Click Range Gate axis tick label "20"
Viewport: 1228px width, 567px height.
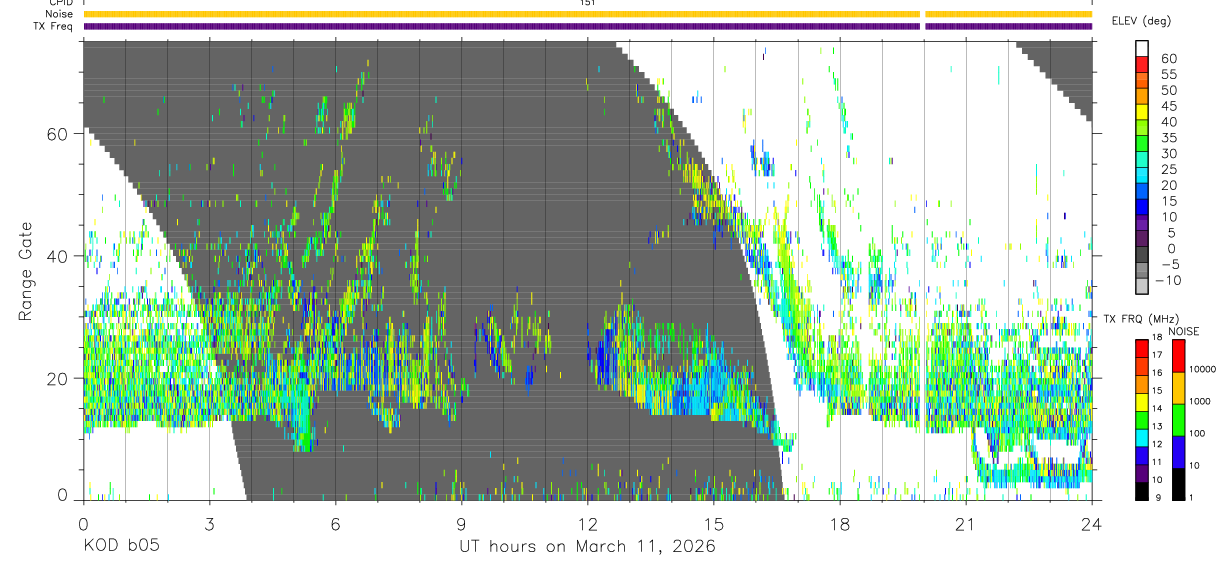tap(58, 378)
